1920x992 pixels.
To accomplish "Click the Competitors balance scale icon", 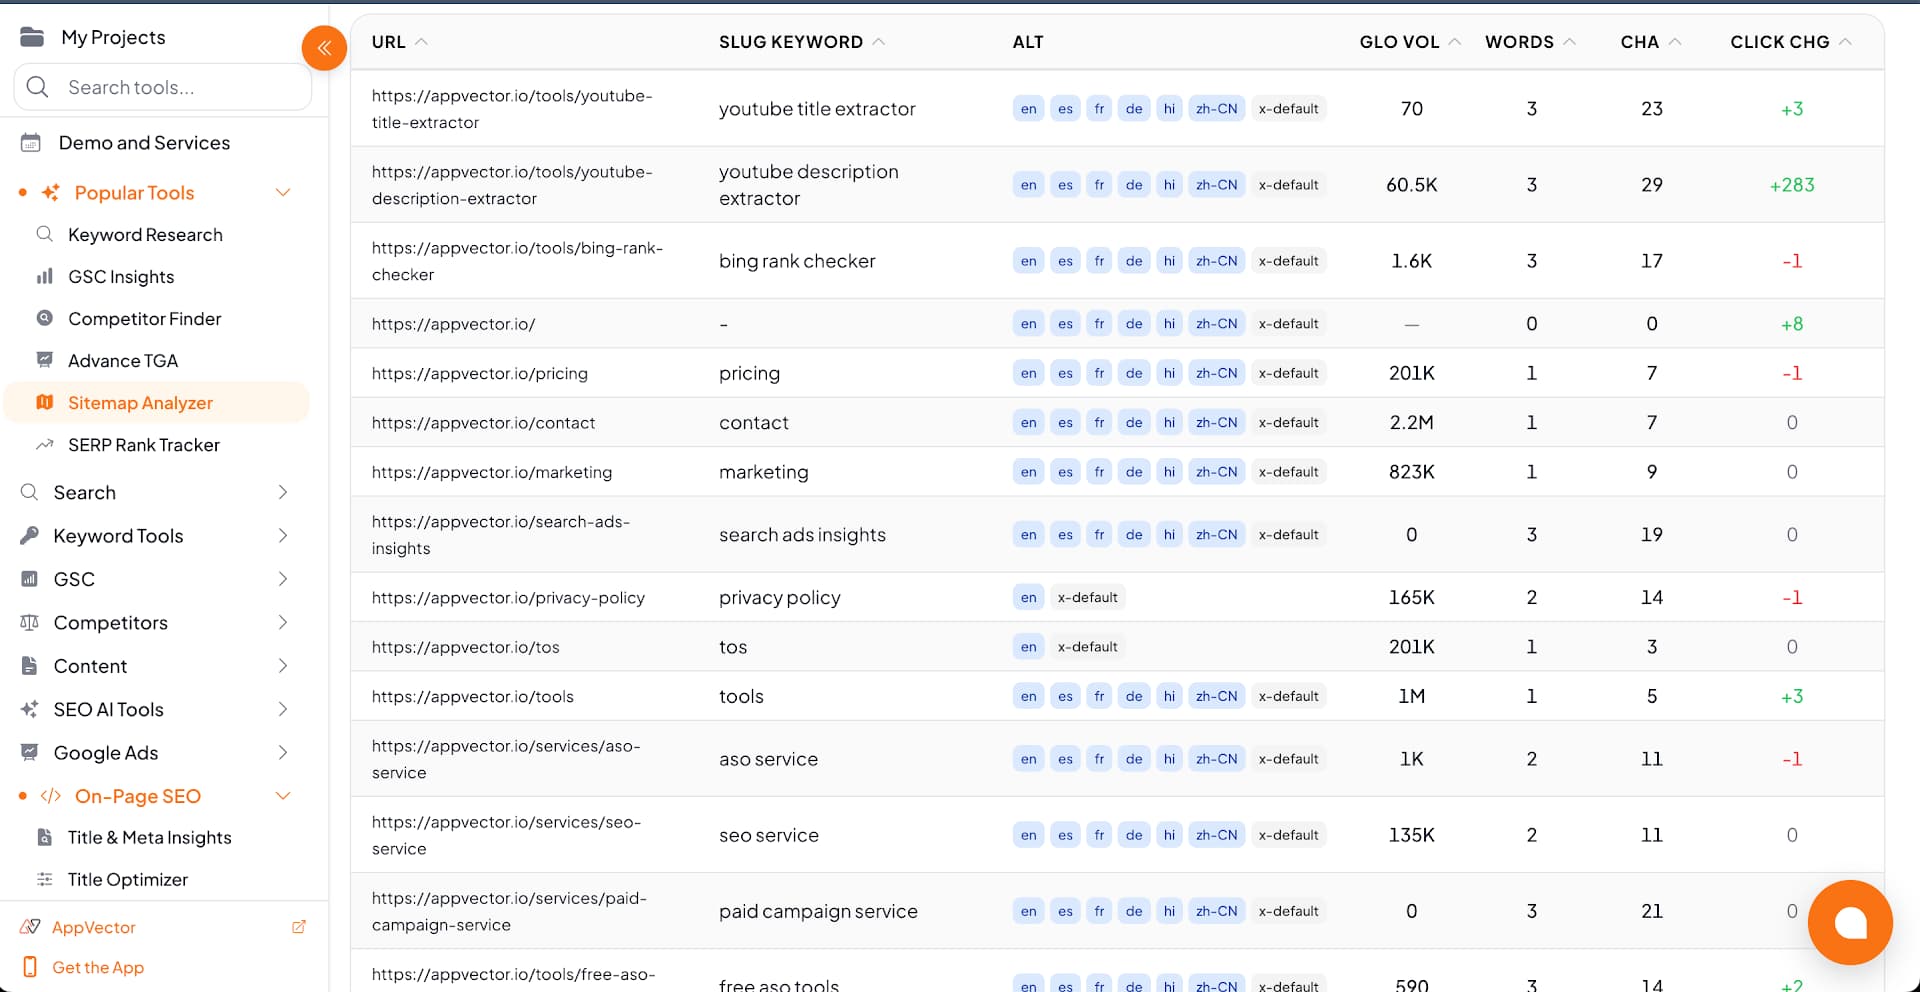I will click(x=30, y=622).
